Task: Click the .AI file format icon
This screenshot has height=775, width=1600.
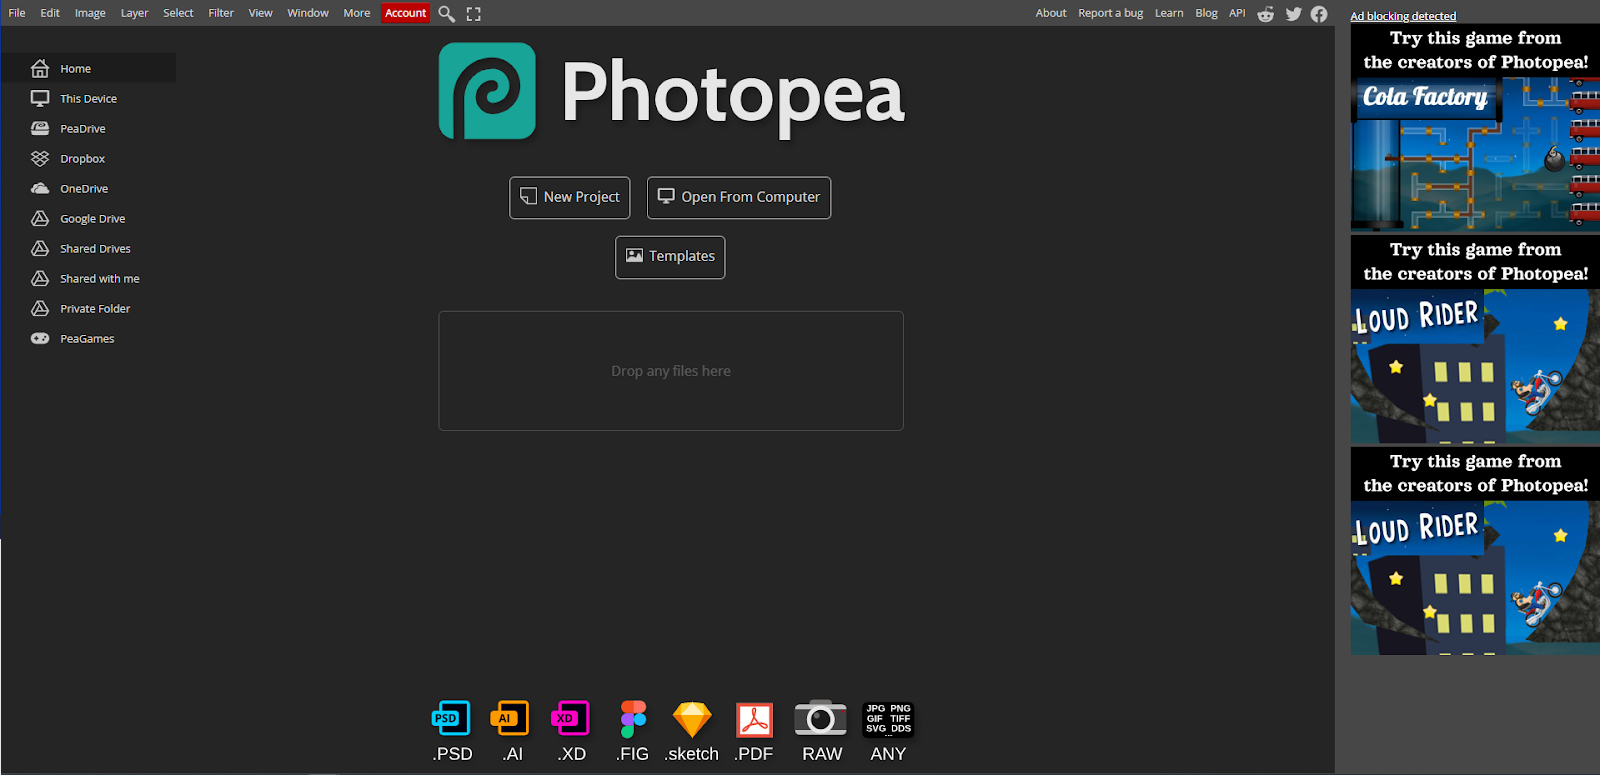Action: pos(510,718)
